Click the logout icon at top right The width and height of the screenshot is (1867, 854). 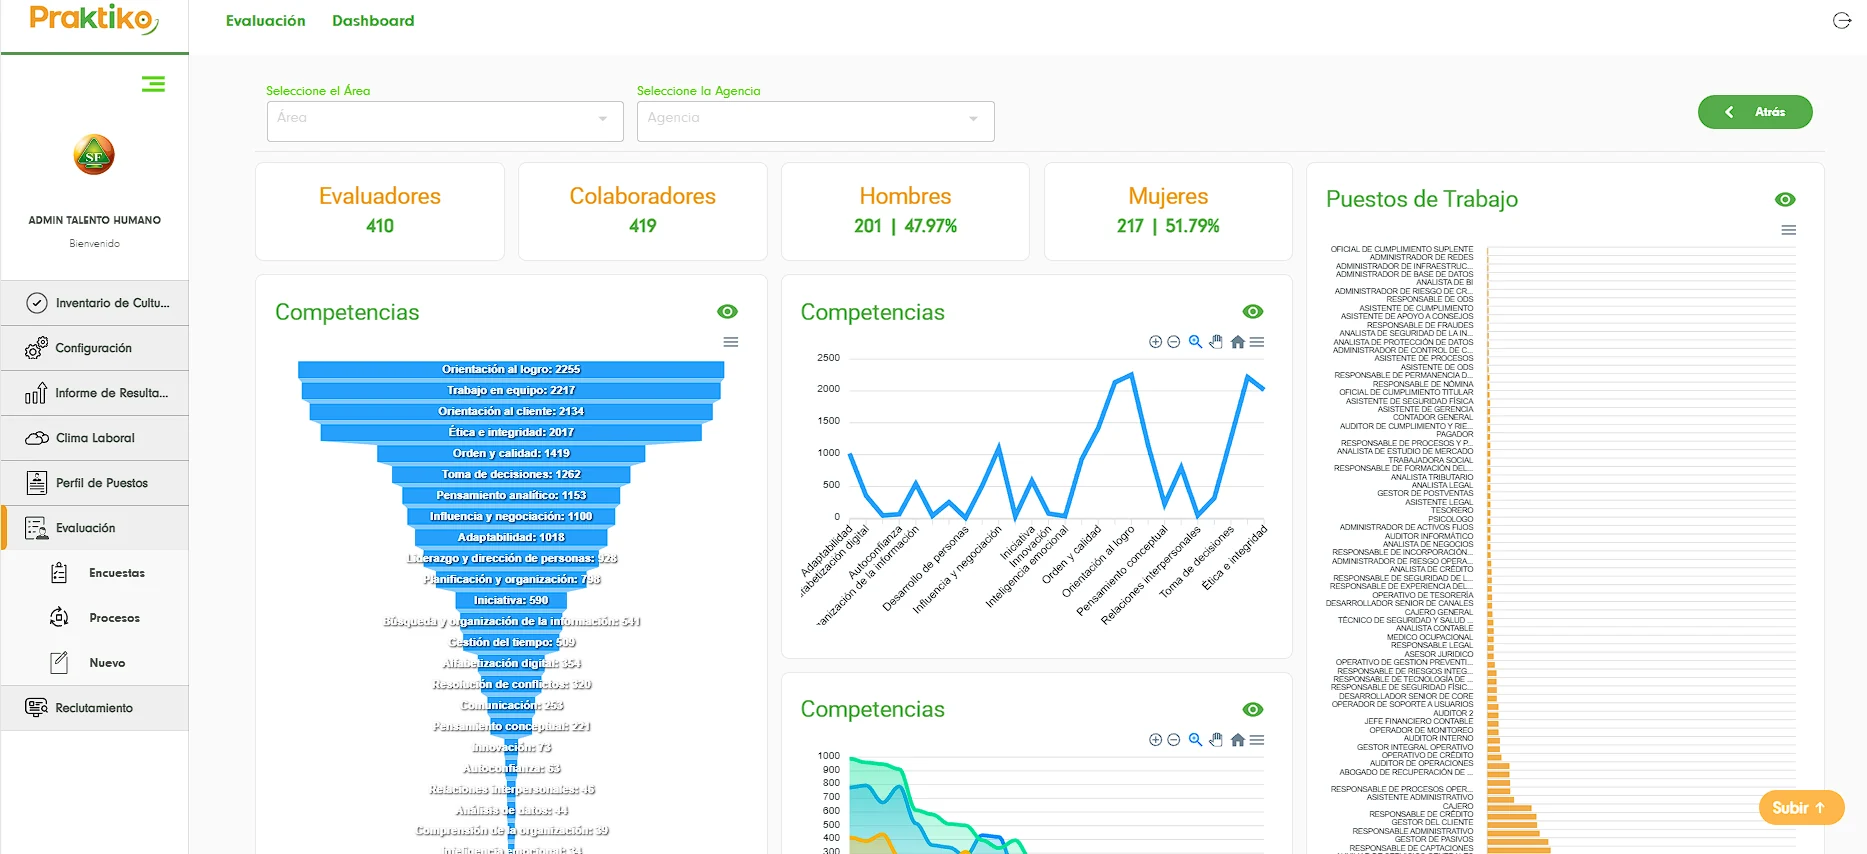[1841, 21]
